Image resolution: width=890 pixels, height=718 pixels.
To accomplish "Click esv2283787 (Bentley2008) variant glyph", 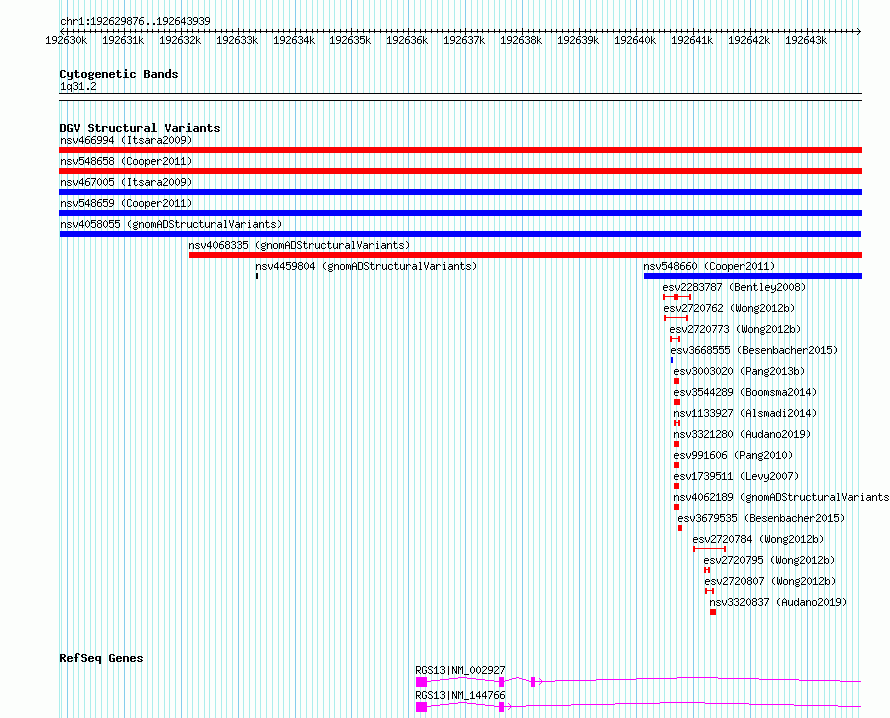I will pos(677,297).
